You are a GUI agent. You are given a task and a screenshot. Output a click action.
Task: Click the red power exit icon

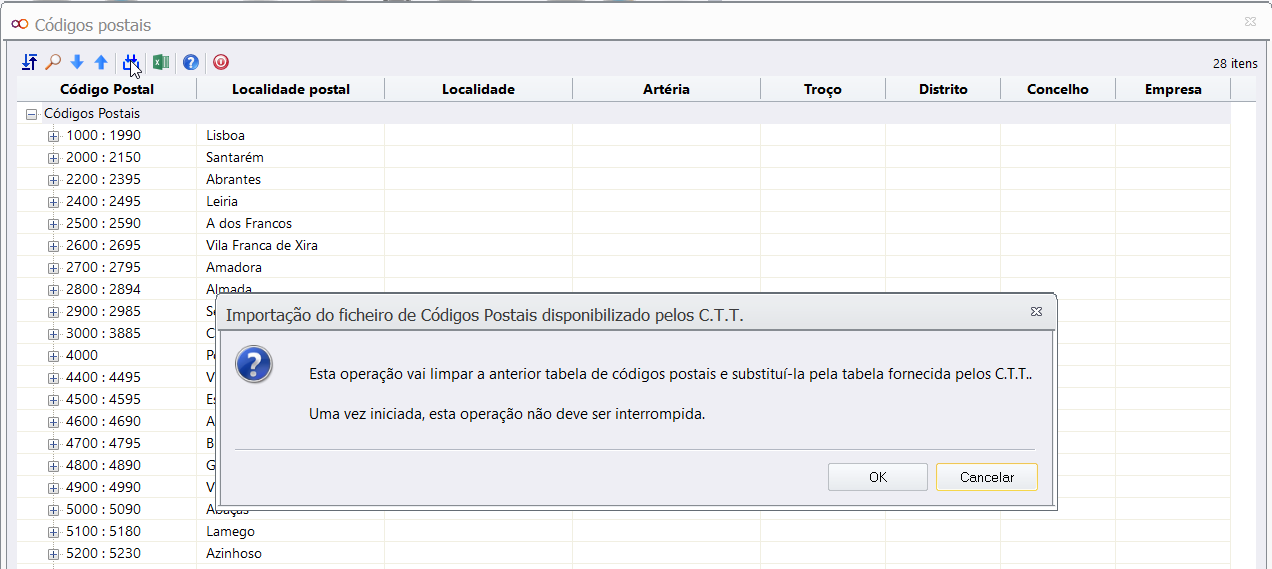(221, 63)
